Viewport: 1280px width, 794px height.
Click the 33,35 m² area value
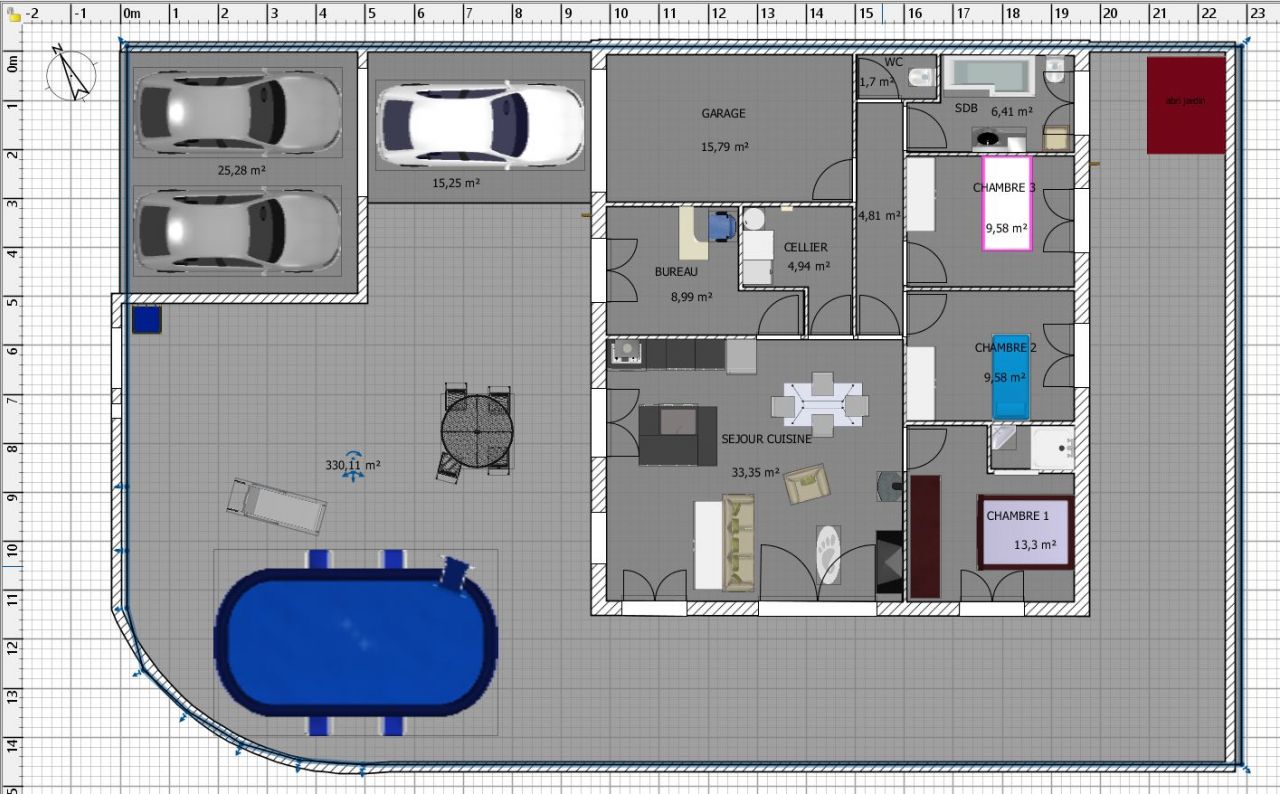(x=755, y=472)
